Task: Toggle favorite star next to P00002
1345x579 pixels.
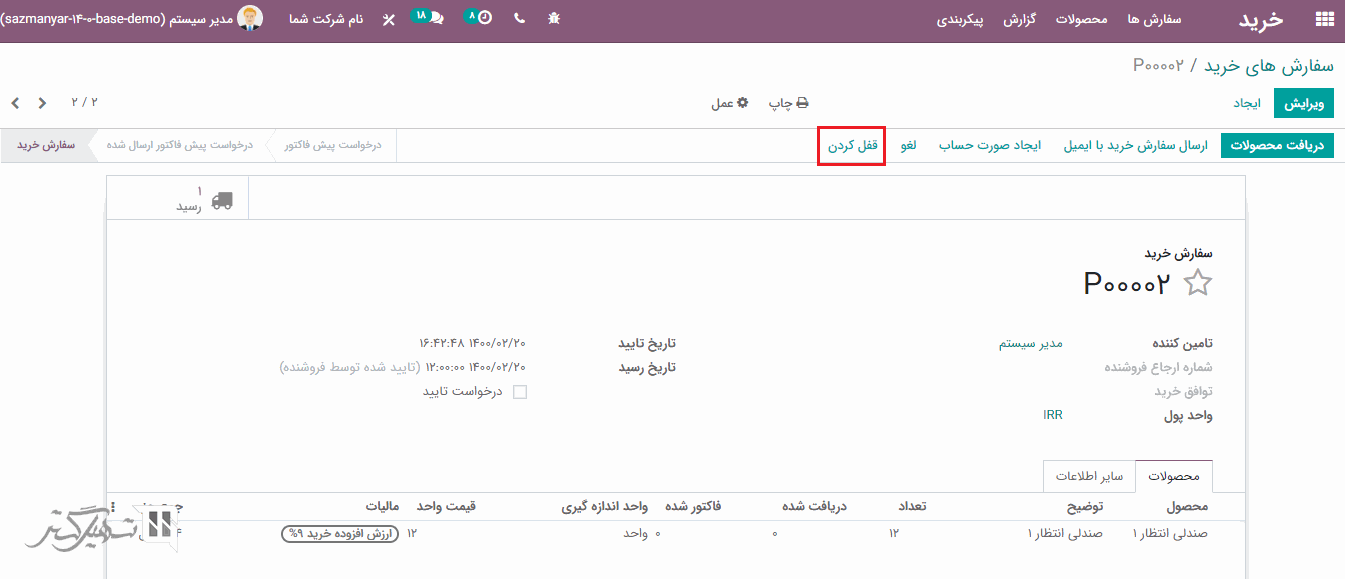Action: click(x=1197, y=283)
